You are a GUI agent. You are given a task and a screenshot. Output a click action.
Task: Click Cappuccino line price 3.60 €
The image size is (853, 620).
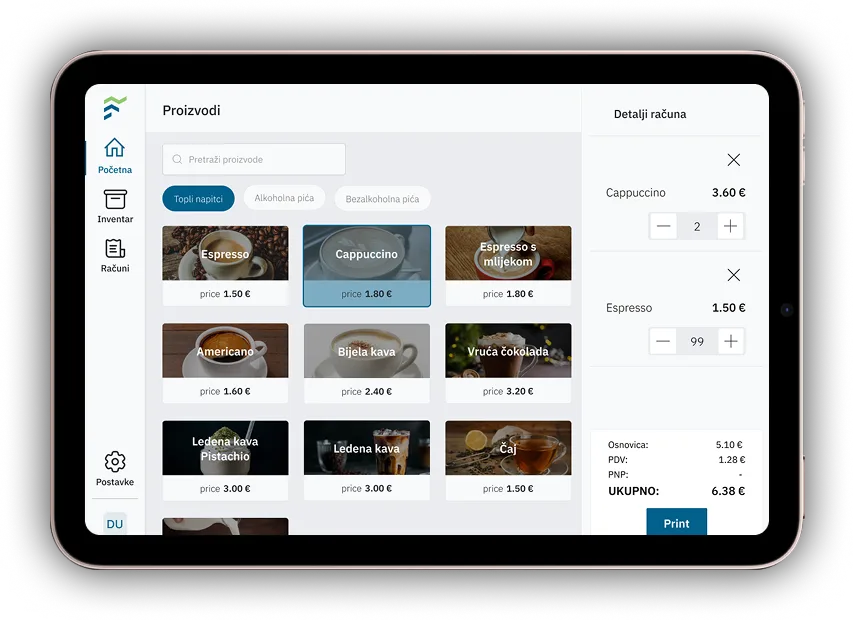[x=728, y=193]
